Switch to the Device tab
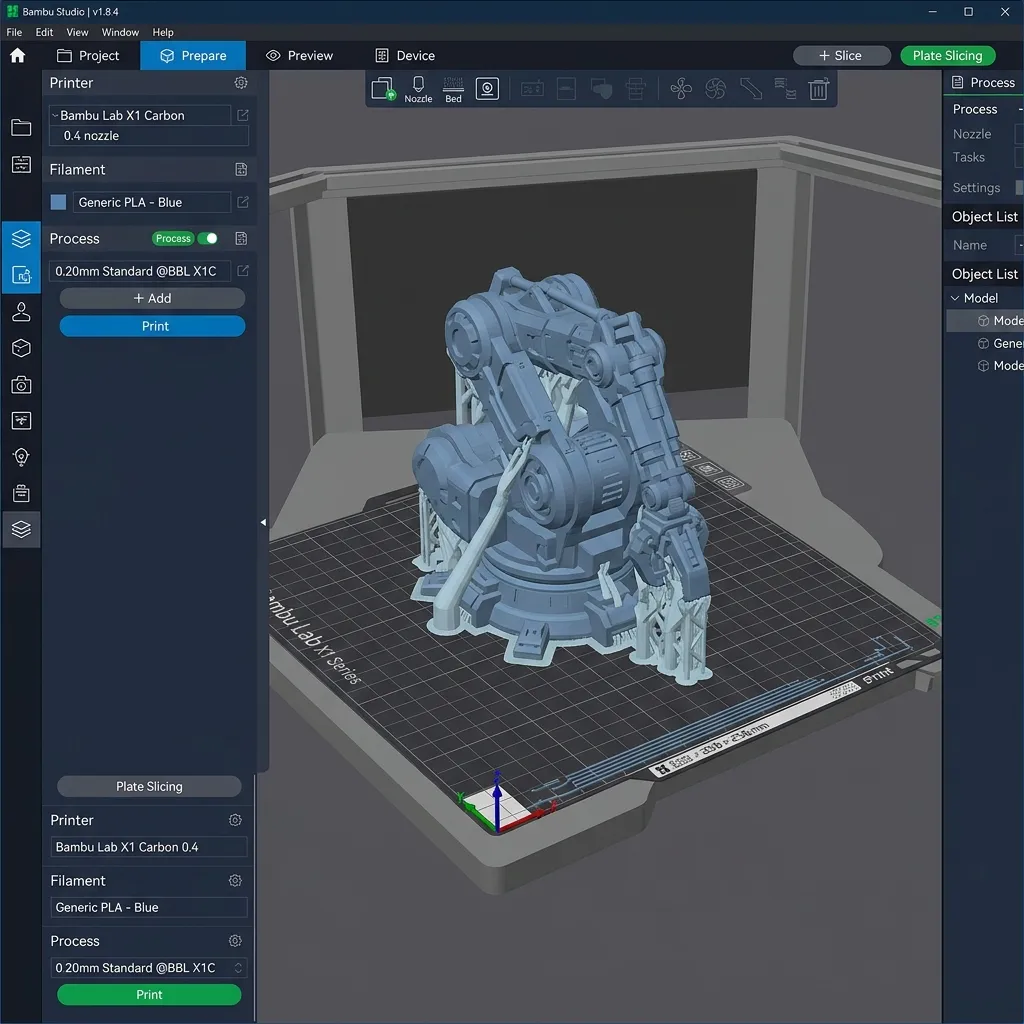This screenshot has width=1024, height=1024. (406, 56)
